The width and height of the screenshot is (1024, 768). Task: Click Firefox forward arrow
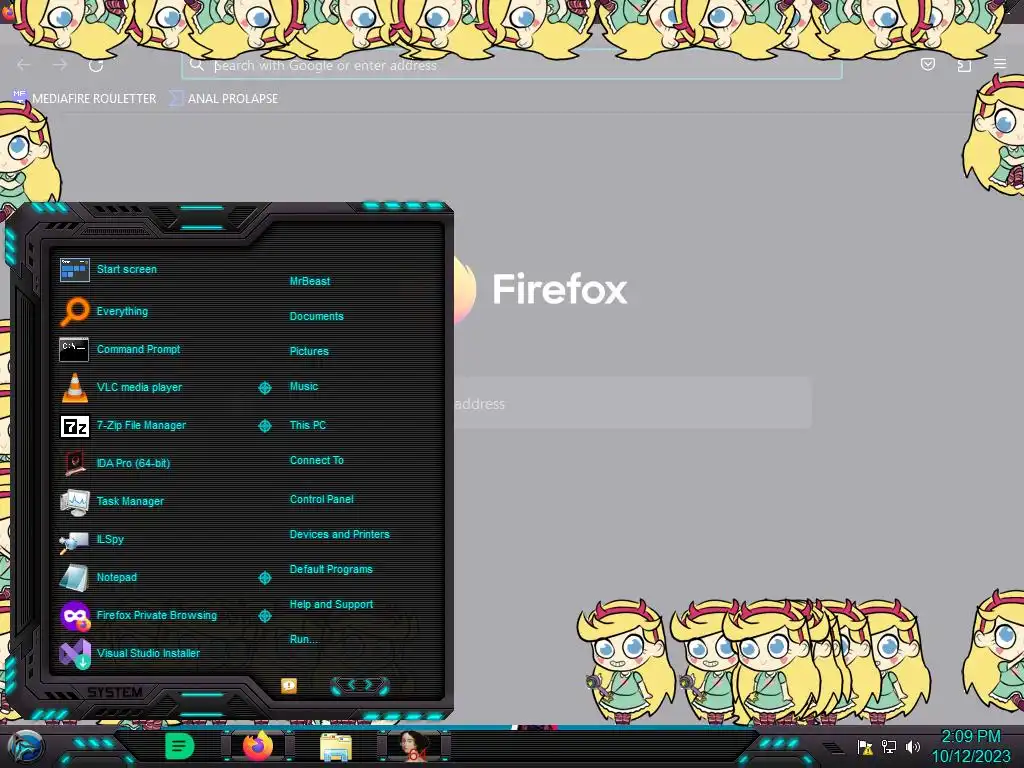[x=60, y=65]
